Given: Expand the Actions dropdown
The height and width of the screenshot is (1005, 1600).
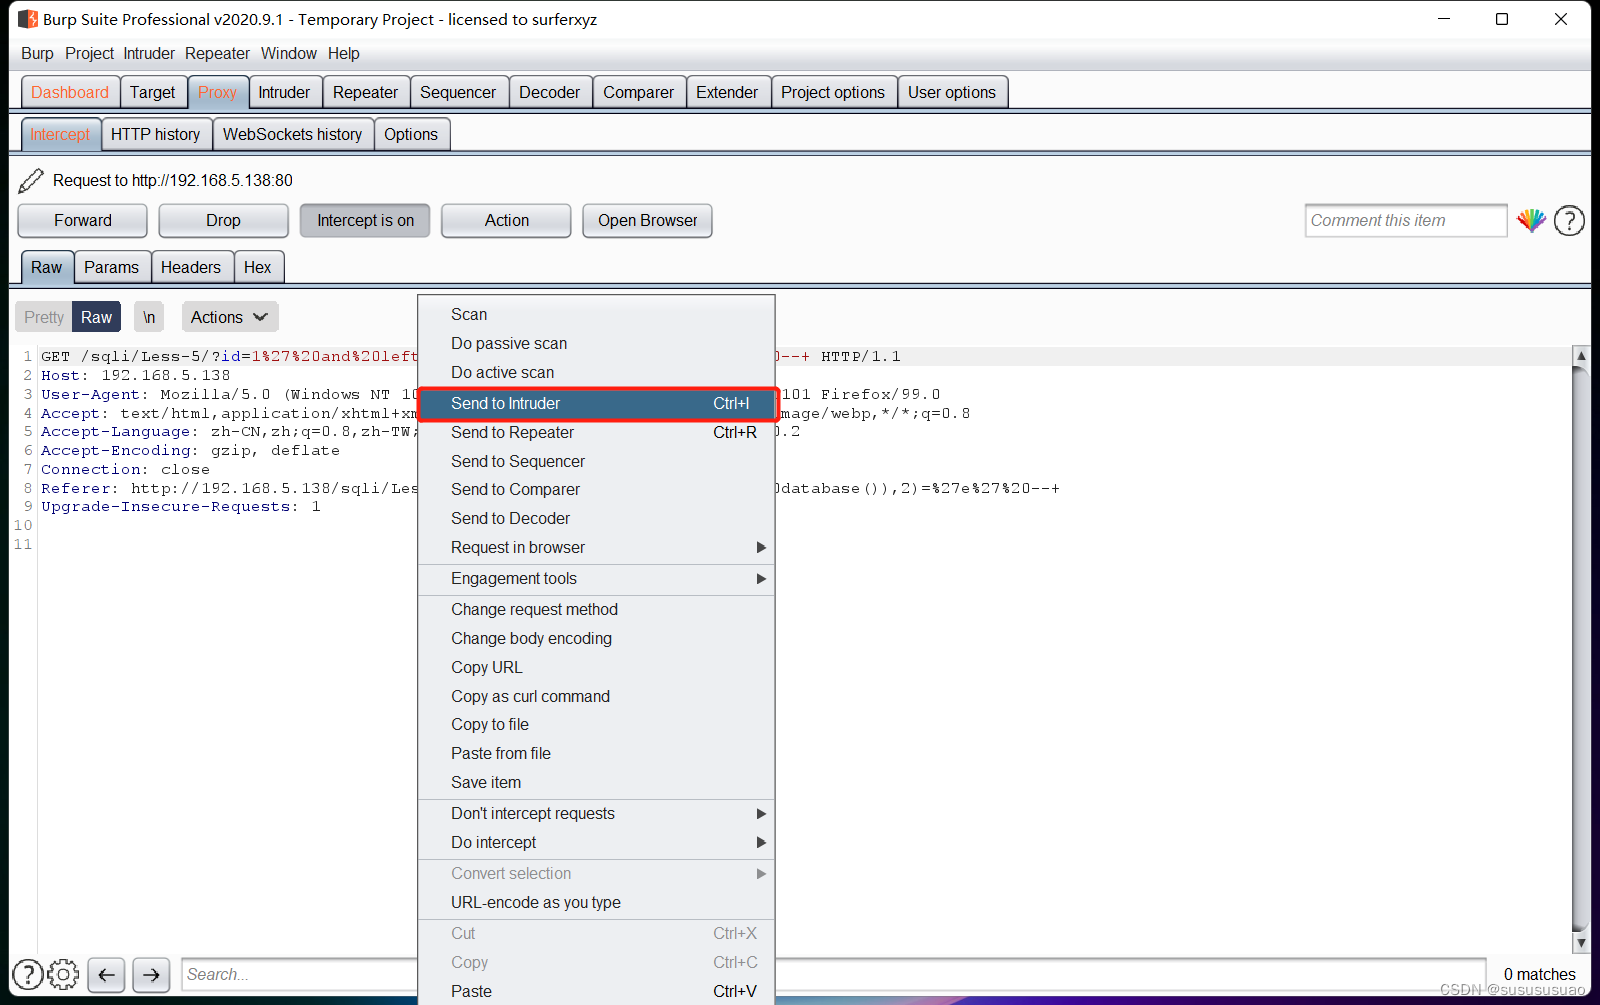Looking at the screenshot, I should point(229,317).
